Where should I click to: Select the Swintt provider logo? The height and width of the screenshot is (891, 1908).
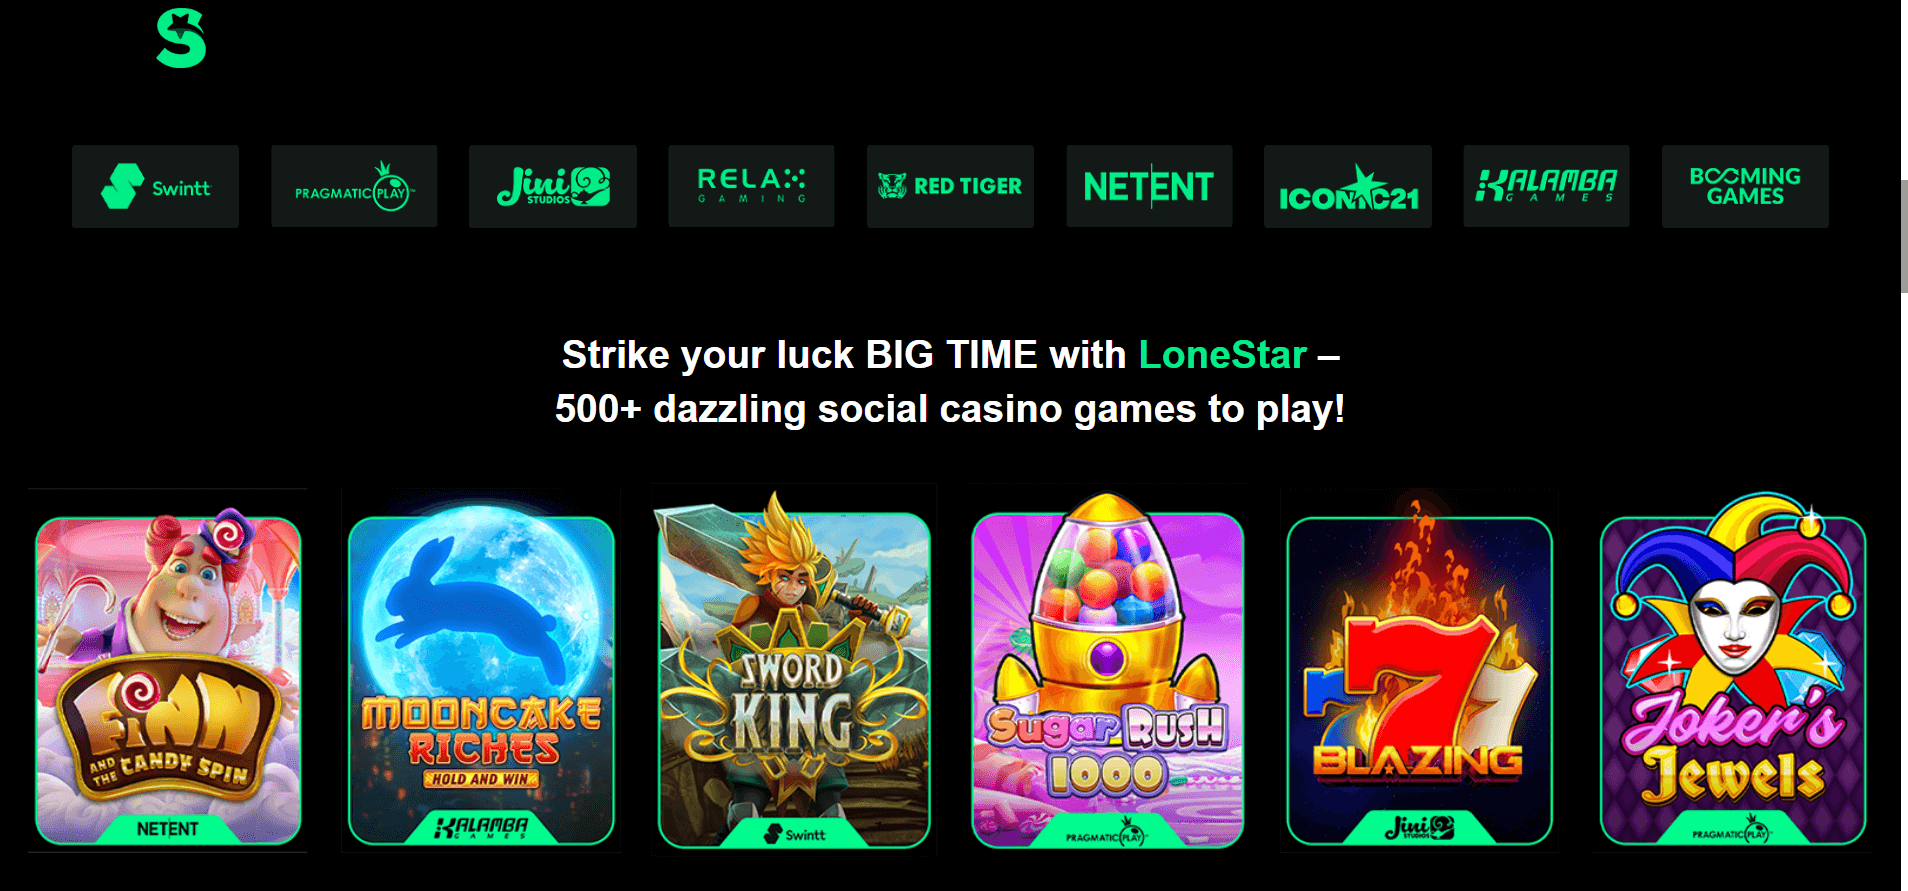pyautogui.click(x=155, y=186)
